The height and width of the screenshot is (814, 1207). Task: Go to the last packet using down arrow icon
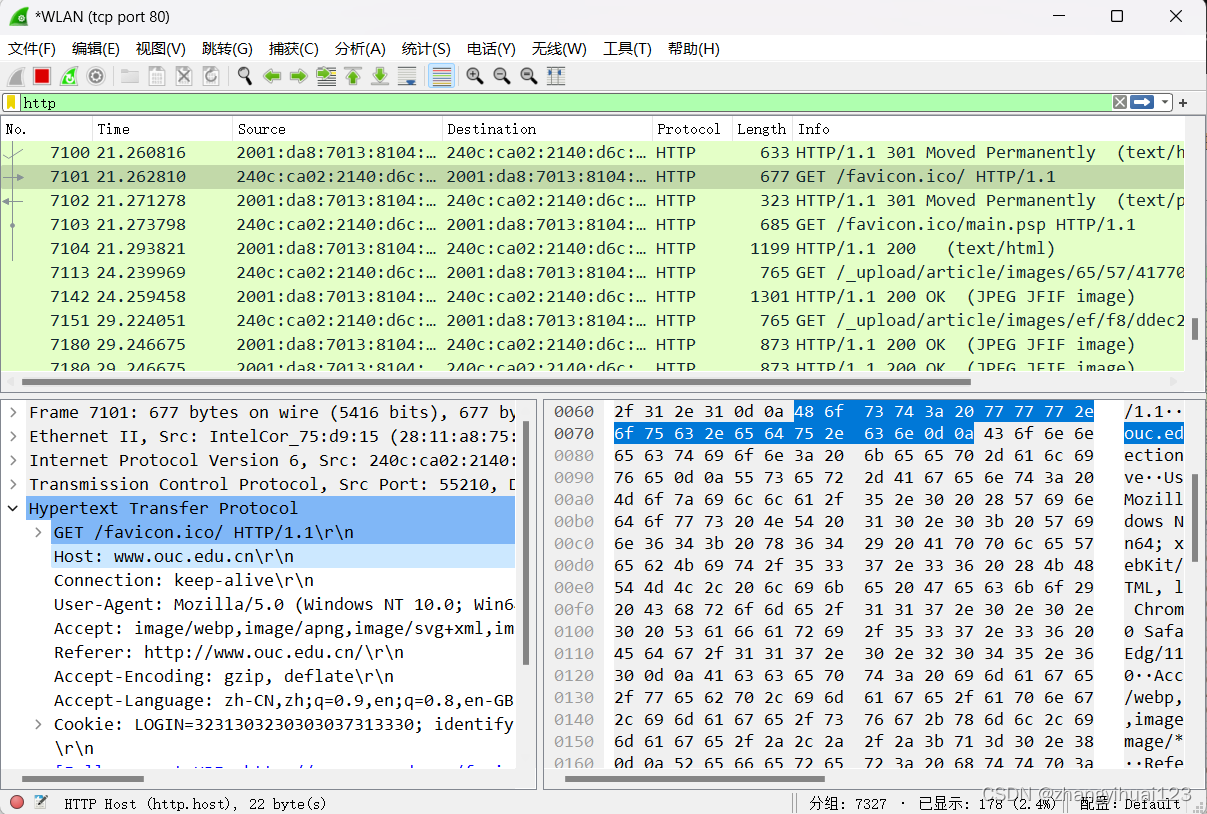coord(379,76)
